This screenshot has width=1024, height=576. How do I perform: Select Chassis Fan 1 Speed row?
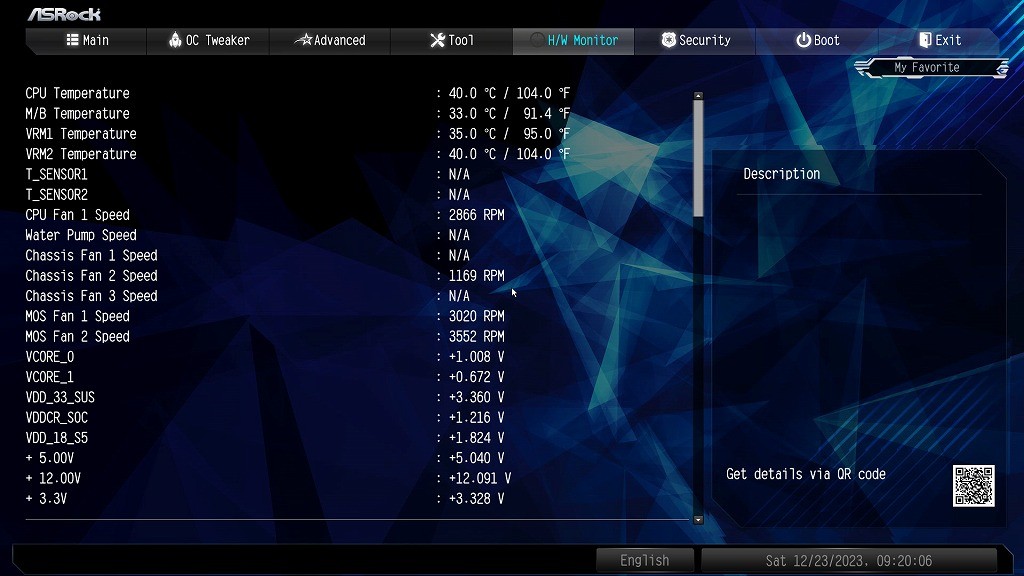(248, 255)
